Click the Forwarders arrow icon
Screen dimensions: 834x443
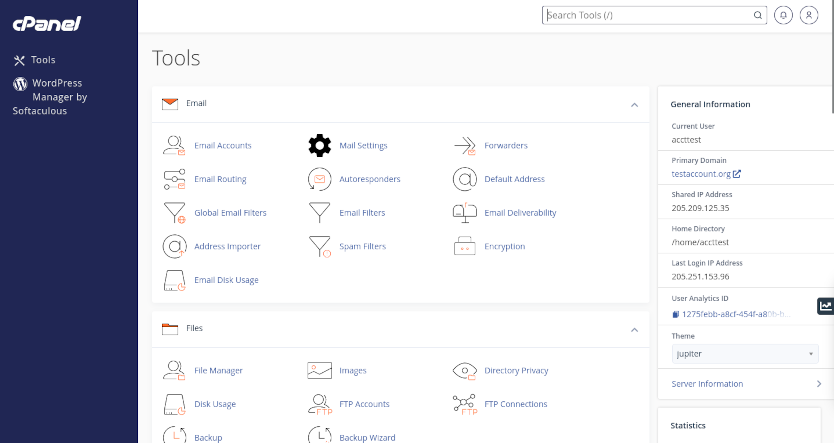(x=464, y=145)
